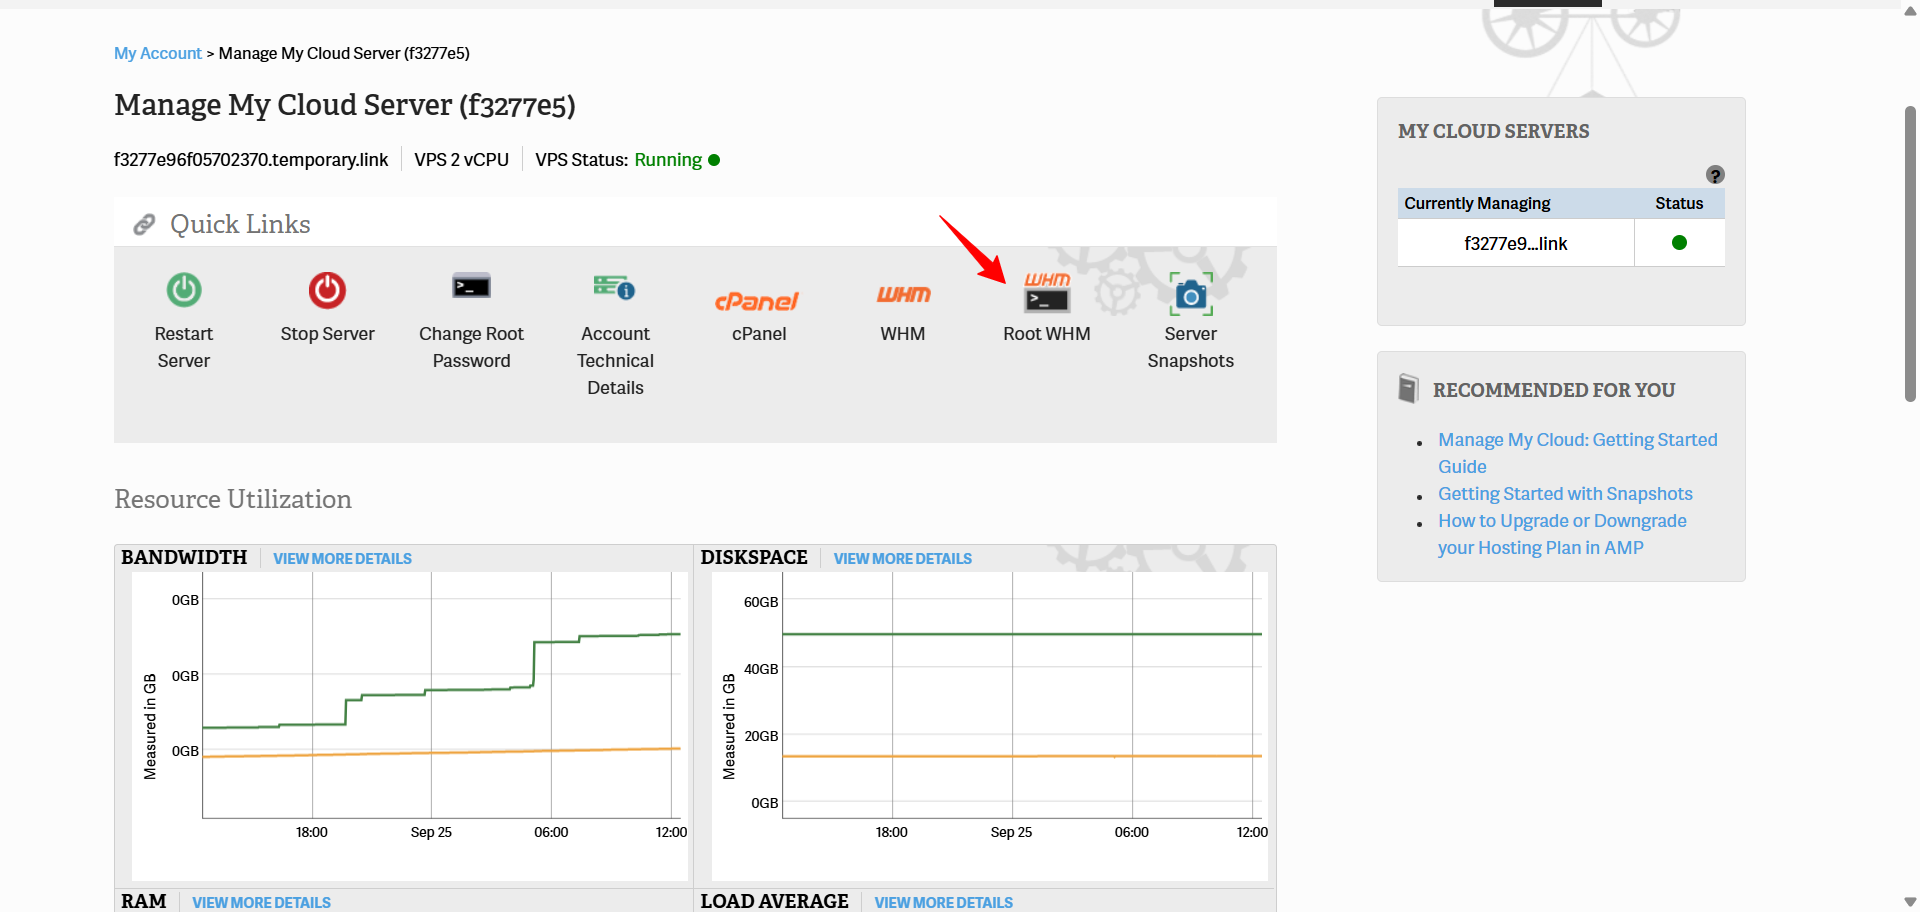Open Change Root Password terminal icon
This screenshot has height=912, width=1920.
(471, 286)
